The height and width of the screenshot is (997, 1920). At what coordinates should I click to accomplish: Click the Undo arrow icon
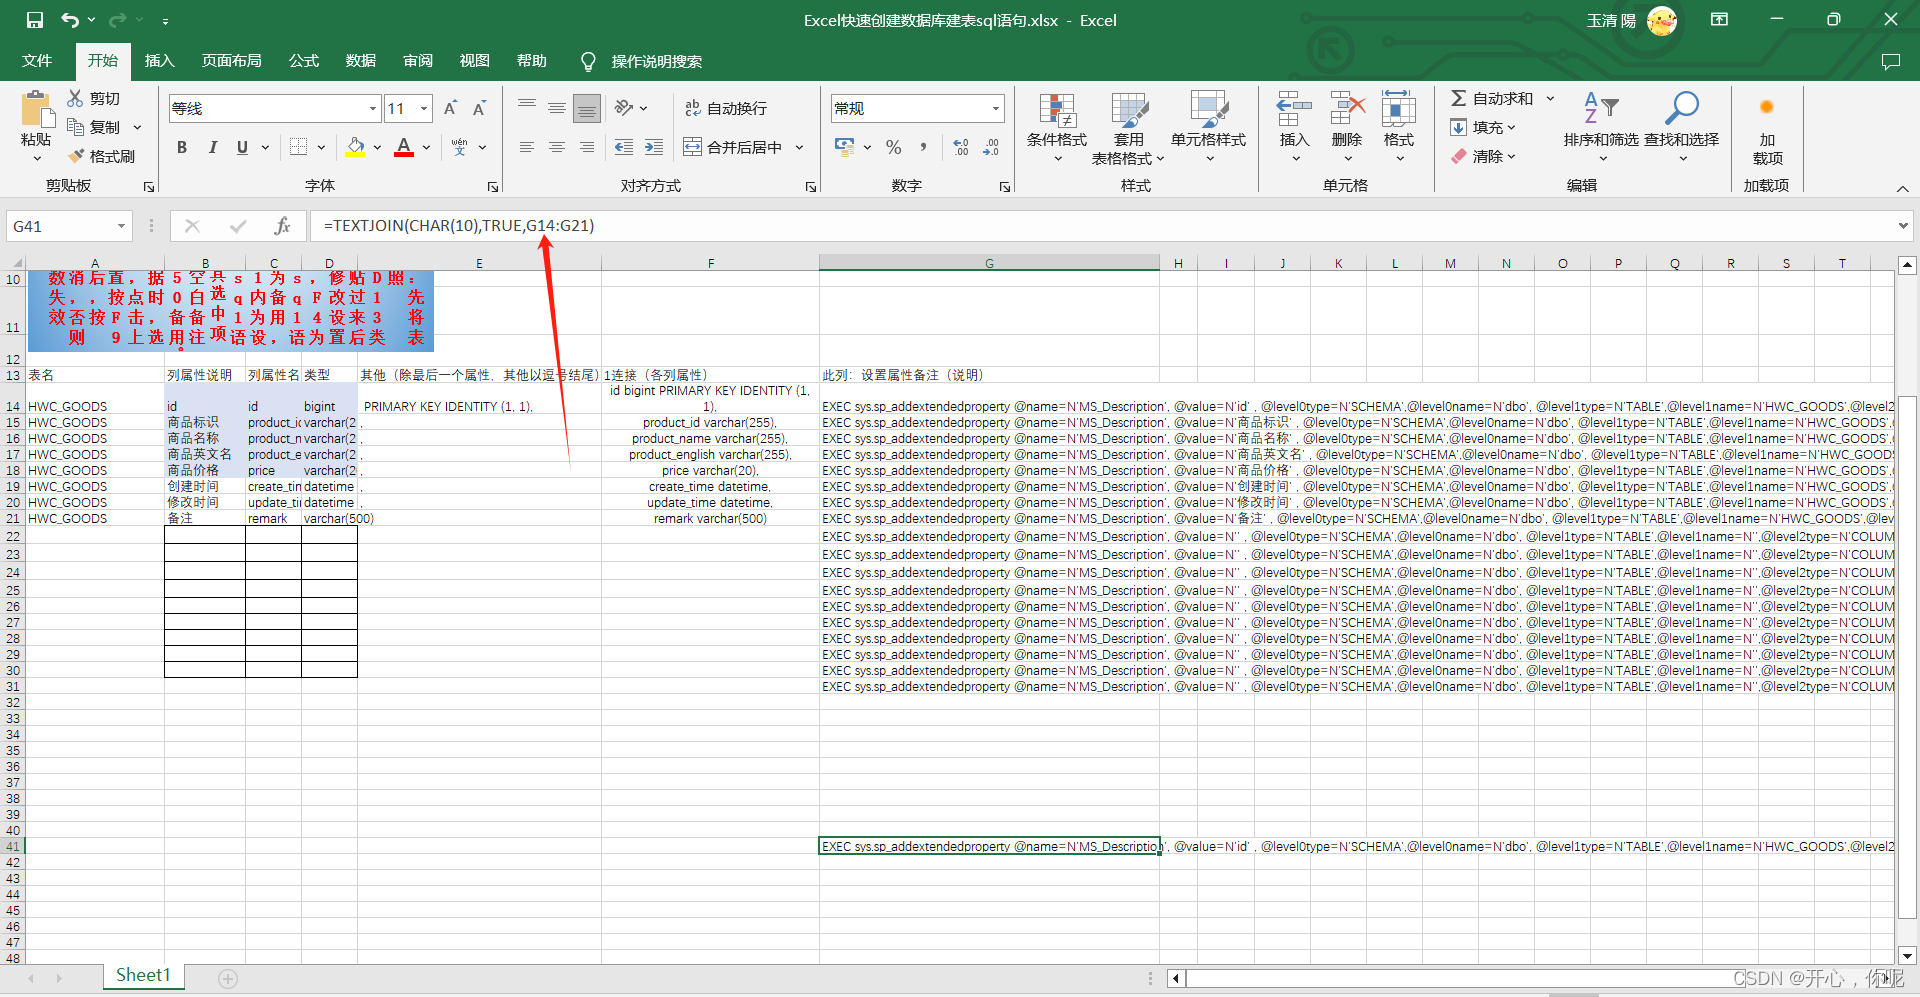69,20
